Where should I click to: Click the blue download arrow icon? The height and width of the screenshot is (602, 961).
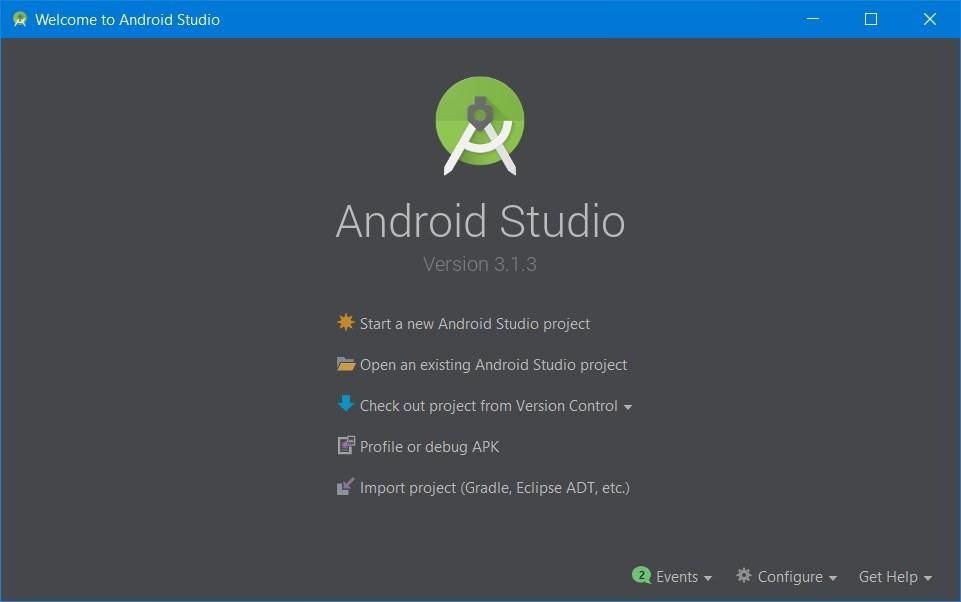[346, 403]
